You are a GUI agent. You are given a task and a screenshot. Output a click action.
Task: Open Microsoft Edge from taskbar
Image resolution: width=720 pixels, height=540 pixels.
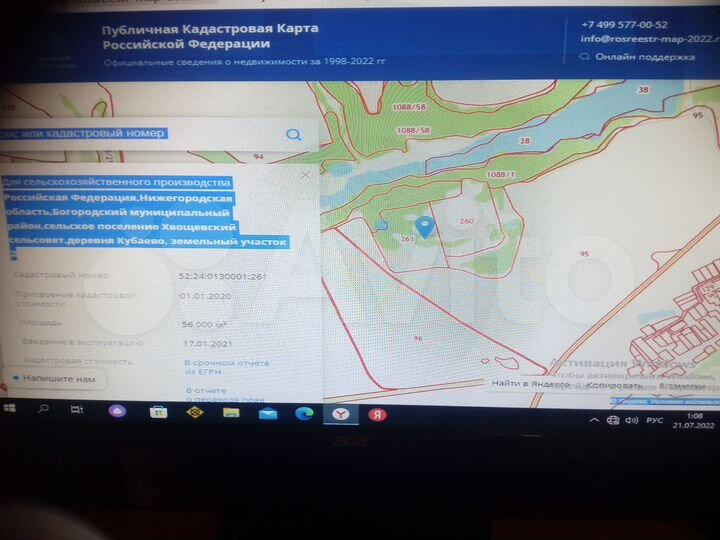click(x=304, y=414)
